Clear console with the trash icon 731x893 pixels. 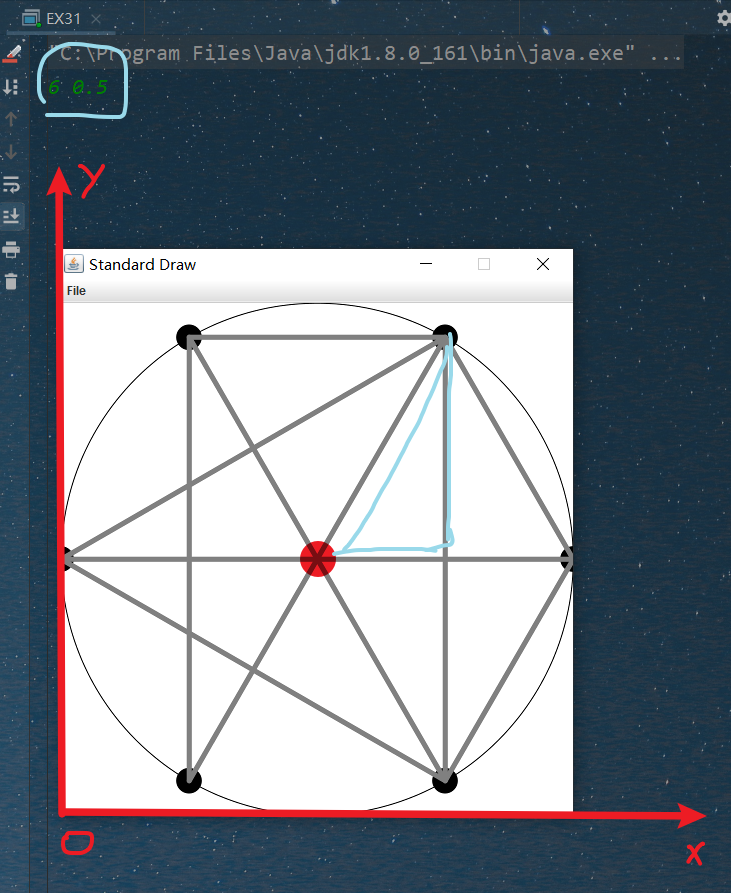(11, 281)
